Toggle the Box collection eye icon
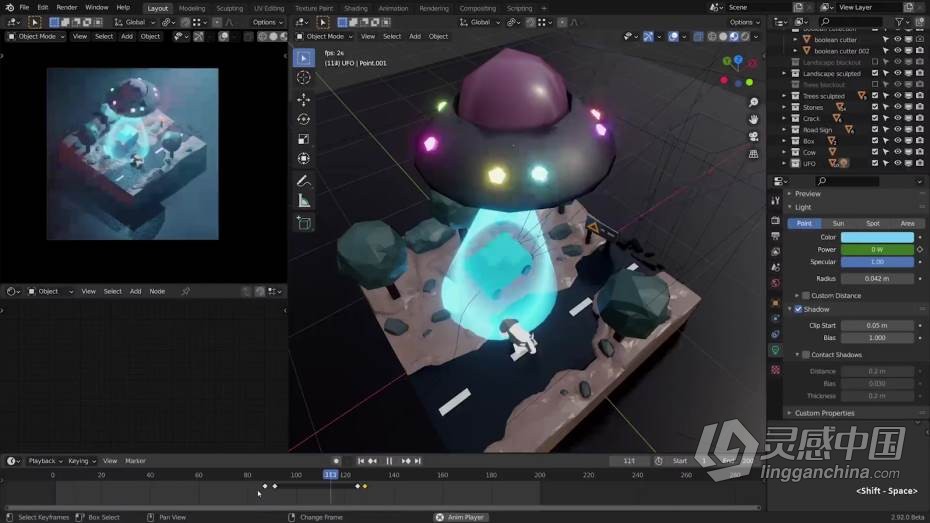The width and height of the screenshot is (930, 523). coord(897,141)
